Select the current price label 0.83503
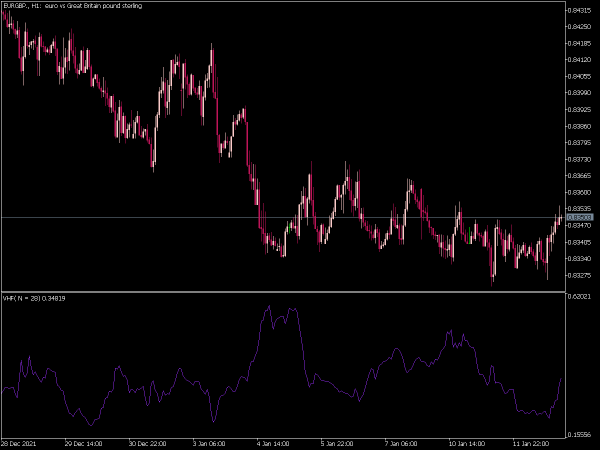 tap(580, 217)
